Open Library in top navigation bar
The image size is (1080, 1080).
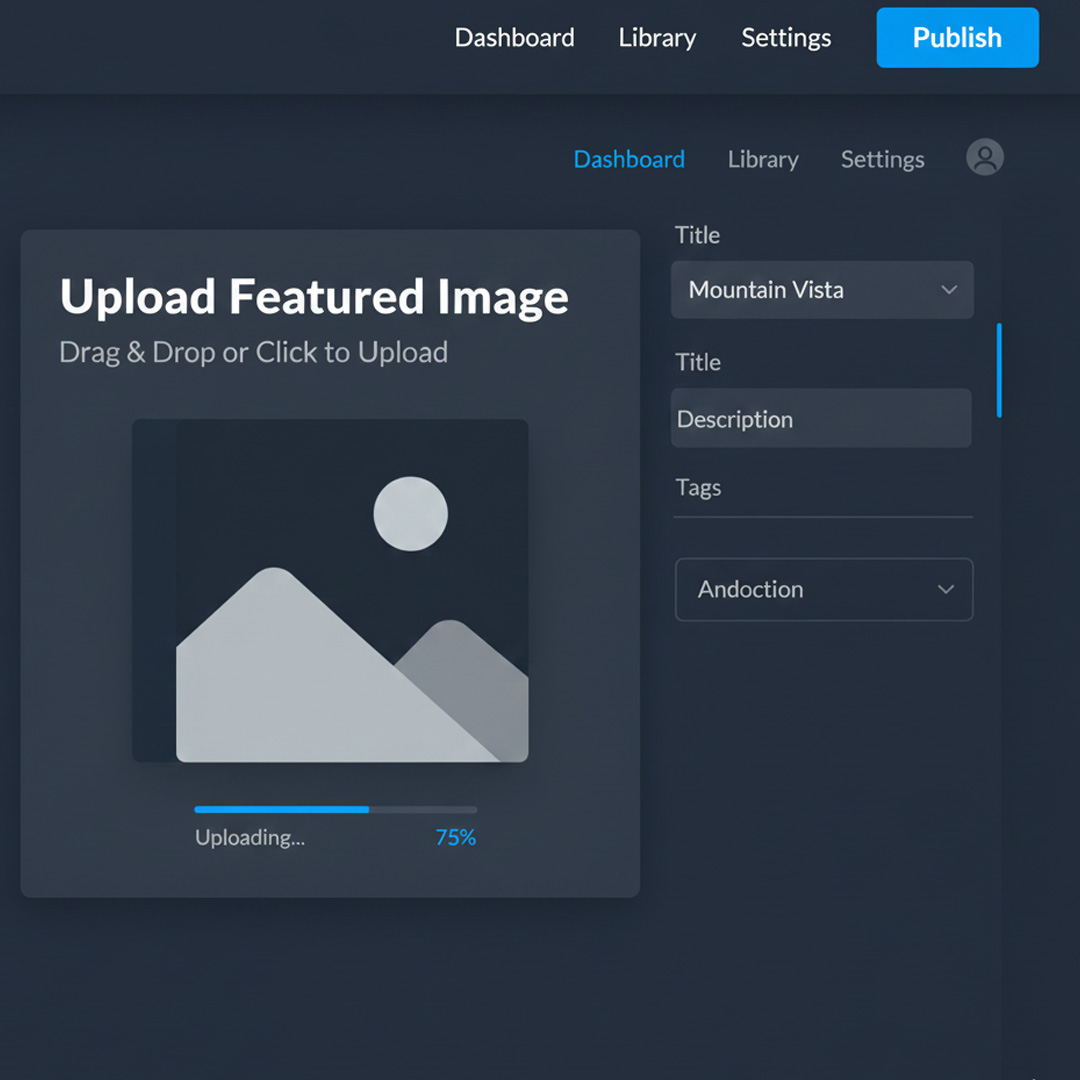pos(657,38)
